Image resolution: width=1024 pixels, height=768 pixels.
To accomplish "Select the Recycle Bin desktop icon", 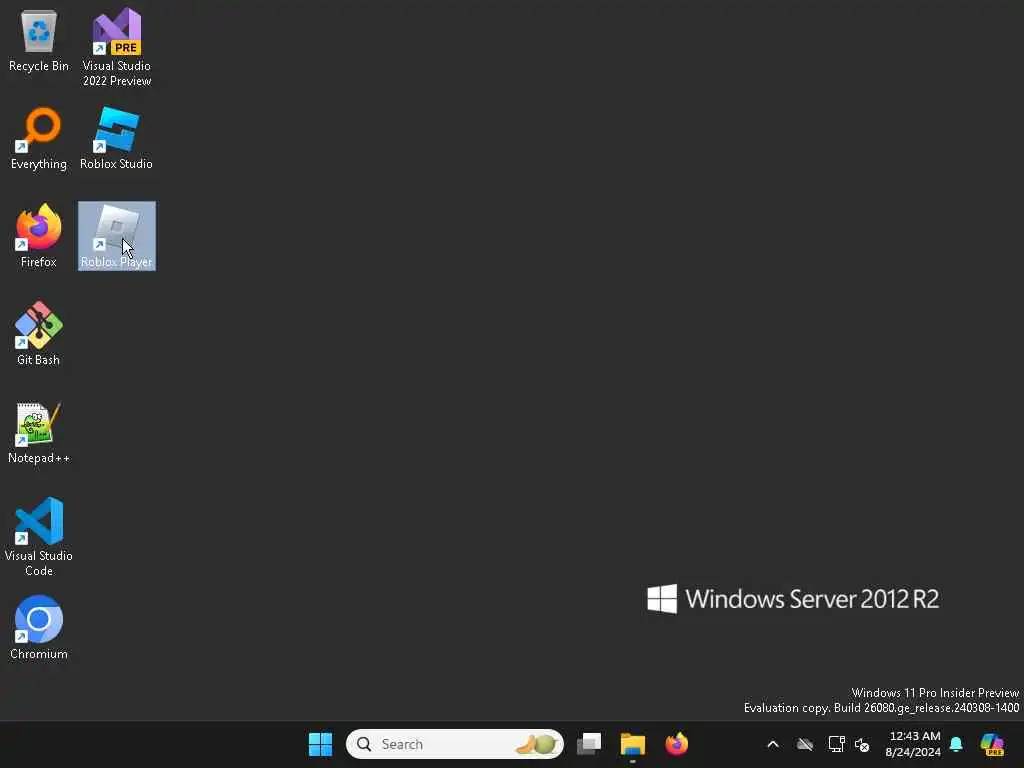I will coord(39,40).
